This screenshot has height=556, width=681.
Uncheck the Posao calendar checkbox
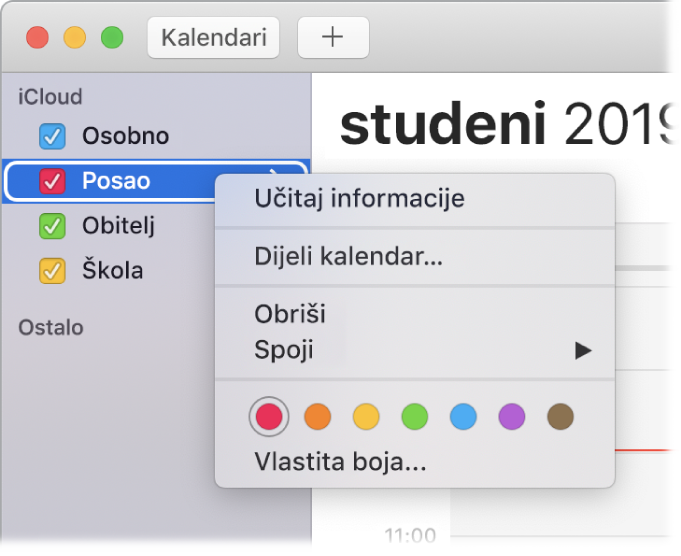coord(52,181)
